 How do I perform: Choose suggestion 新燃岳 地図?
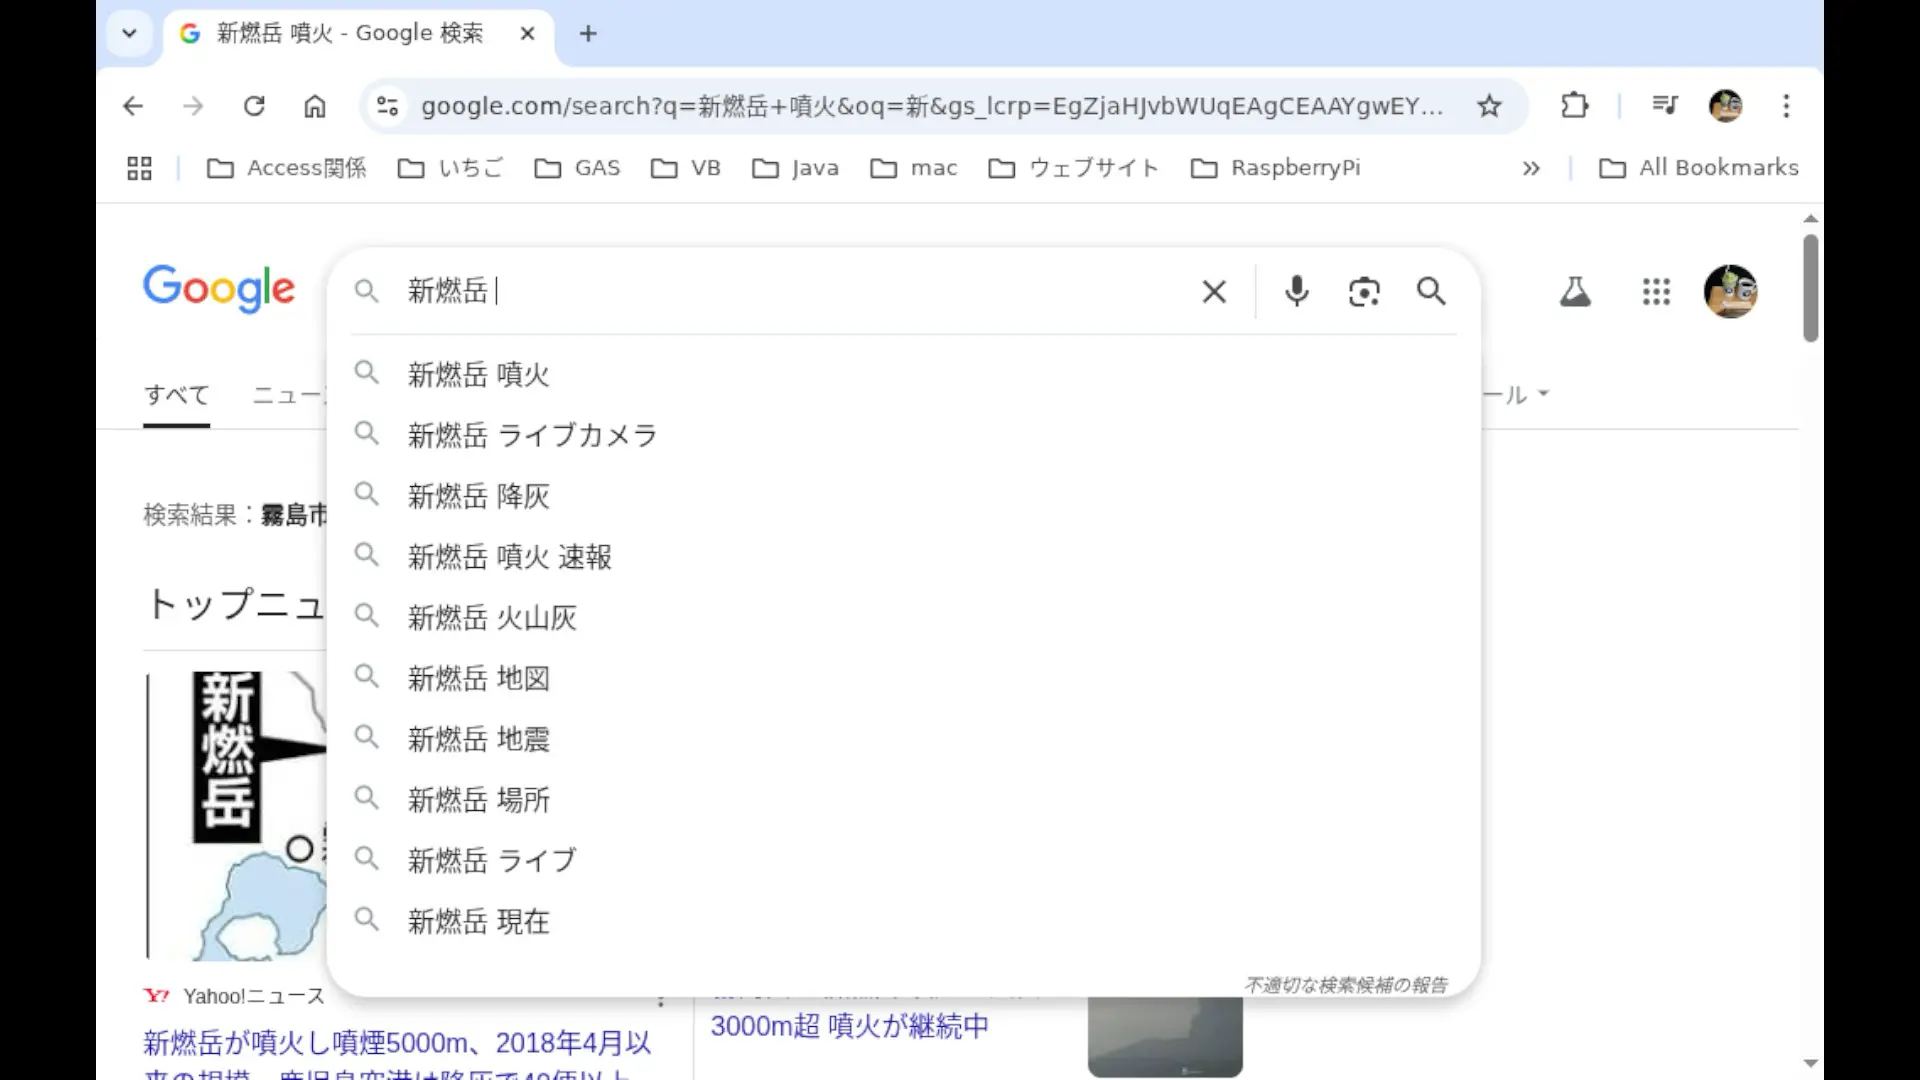[903, 679]
